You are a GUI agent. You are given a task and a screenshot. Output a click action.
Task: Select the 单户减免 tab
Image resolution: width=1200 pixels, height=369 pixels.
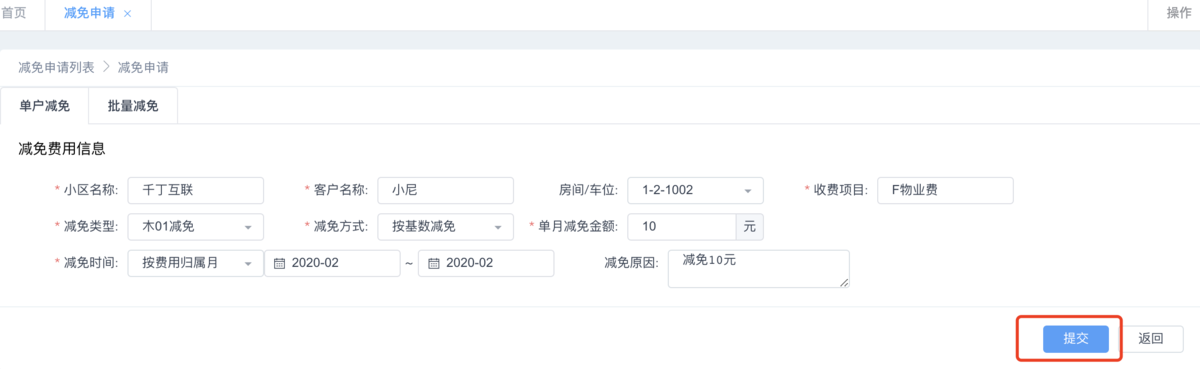[45, 106]
